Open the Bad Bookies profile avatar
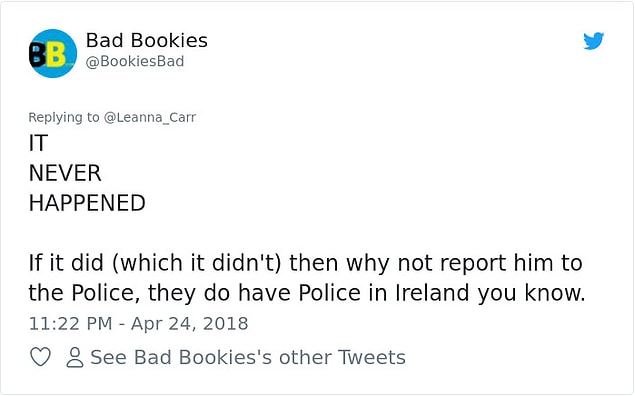This screenshot has width=635, height=396. (x=53, y=53)
